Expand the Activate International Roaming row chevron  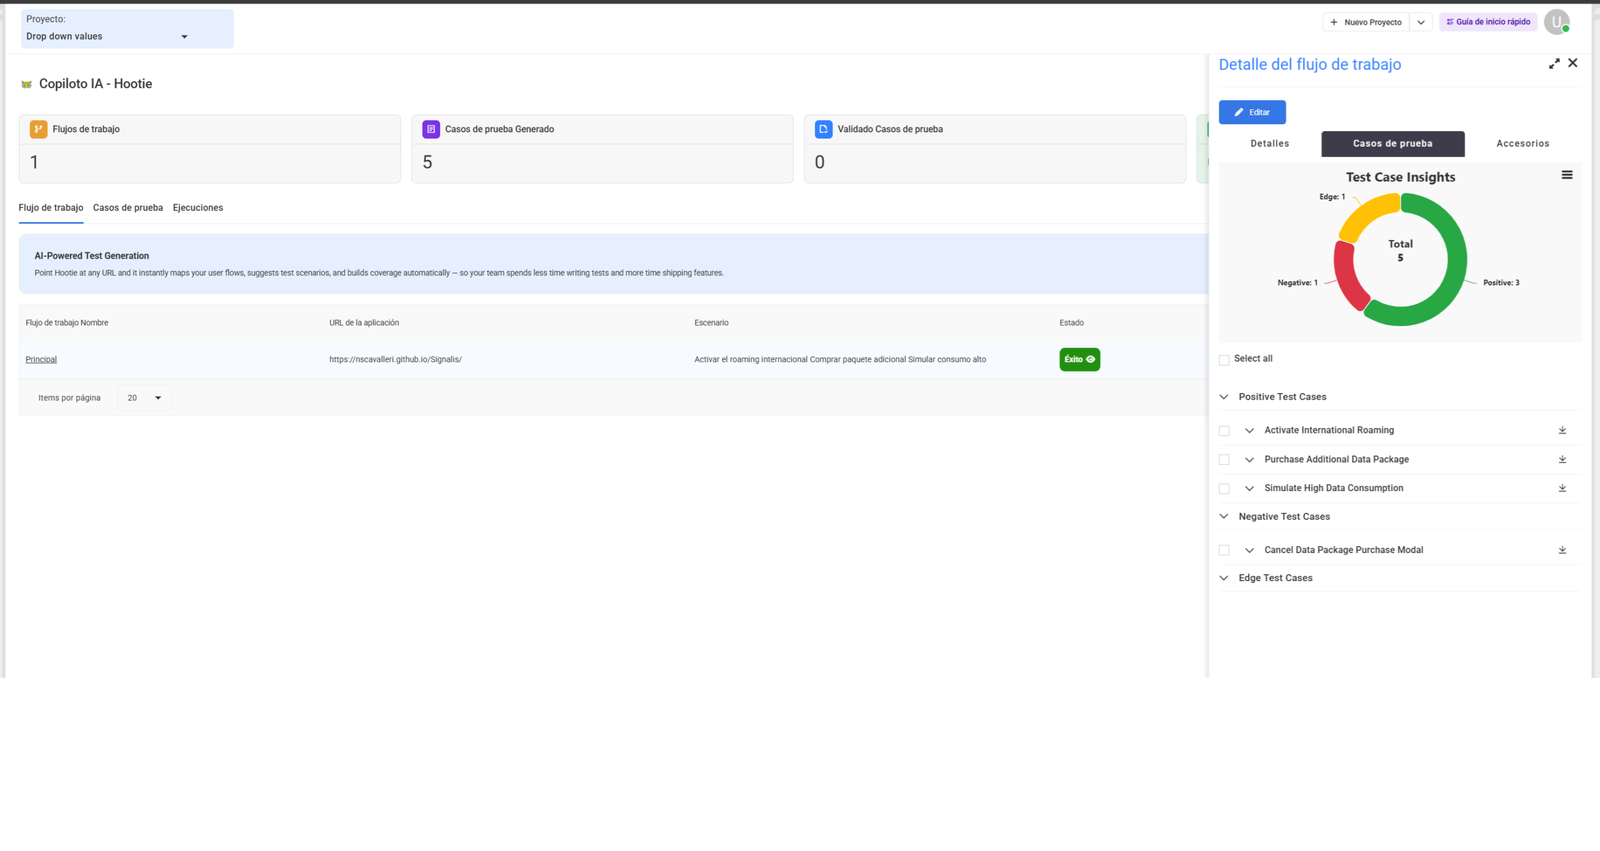1249,431
